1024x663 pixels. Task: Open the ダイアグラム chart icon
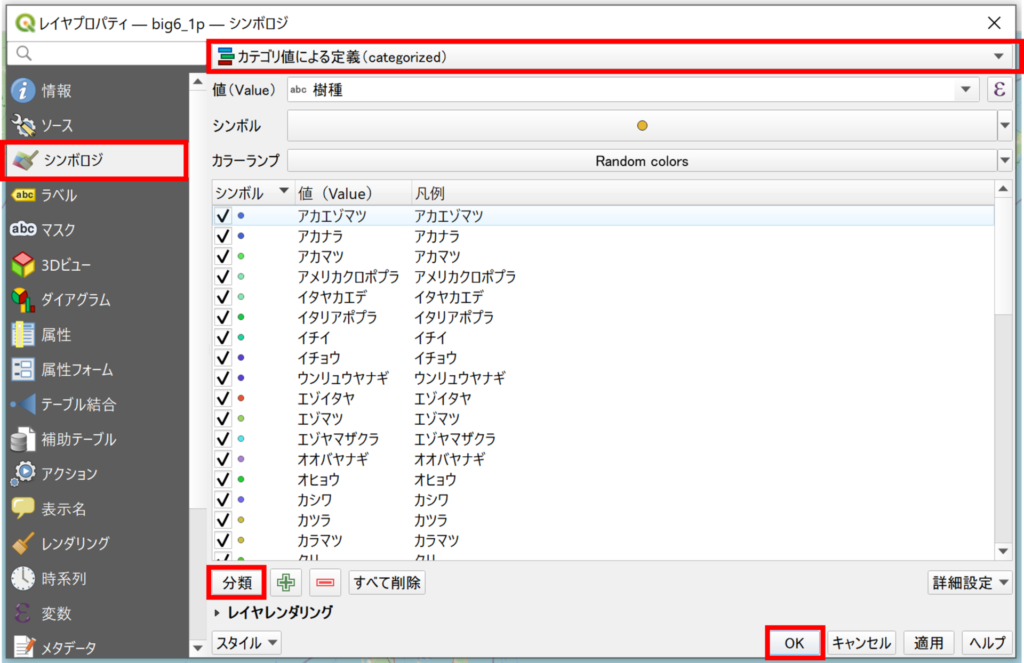(x=23, y=300)
